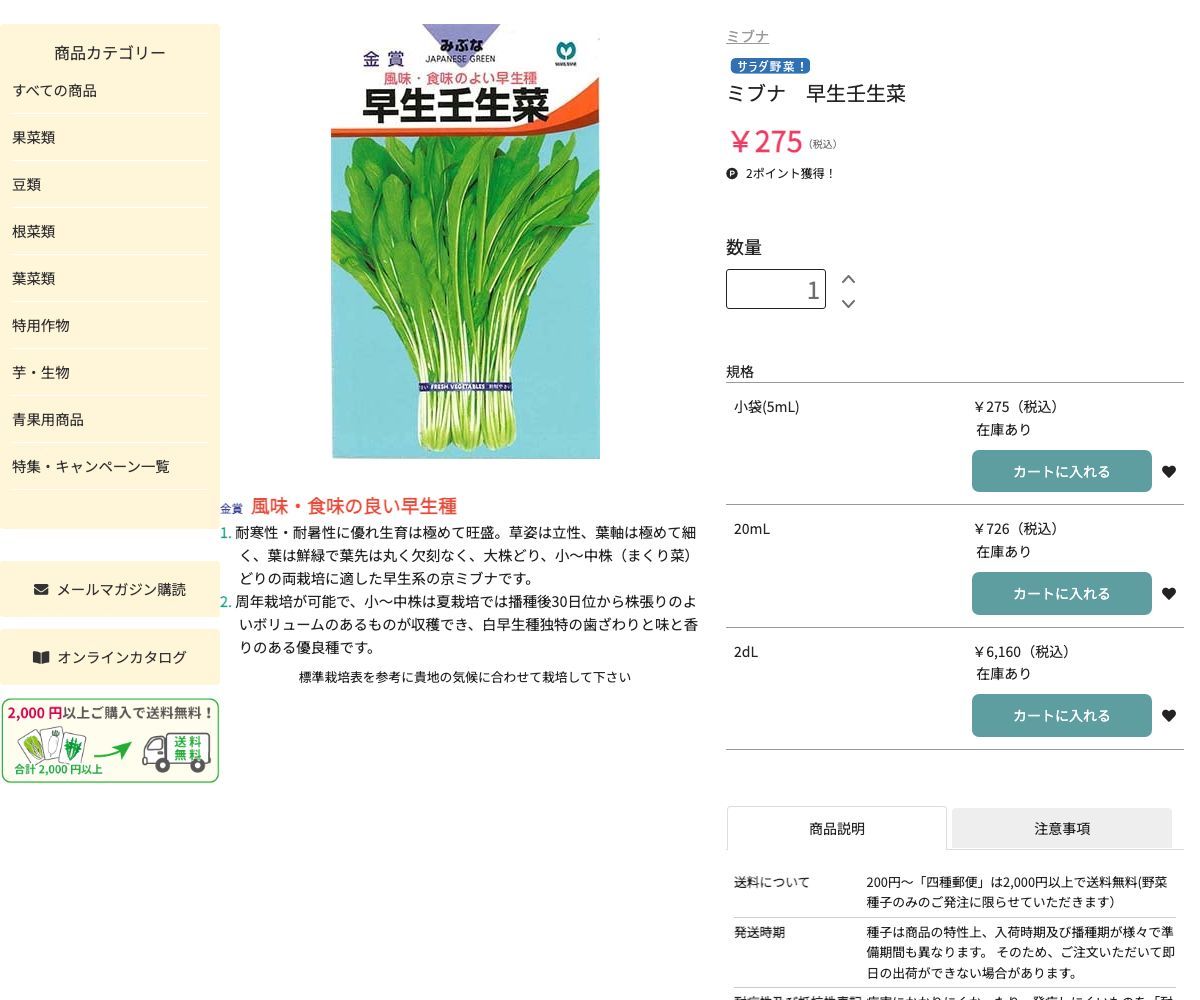Click the サラダ野菜！ badge
Viewport: 1200px width, 1000px height.
coord(770,66)
